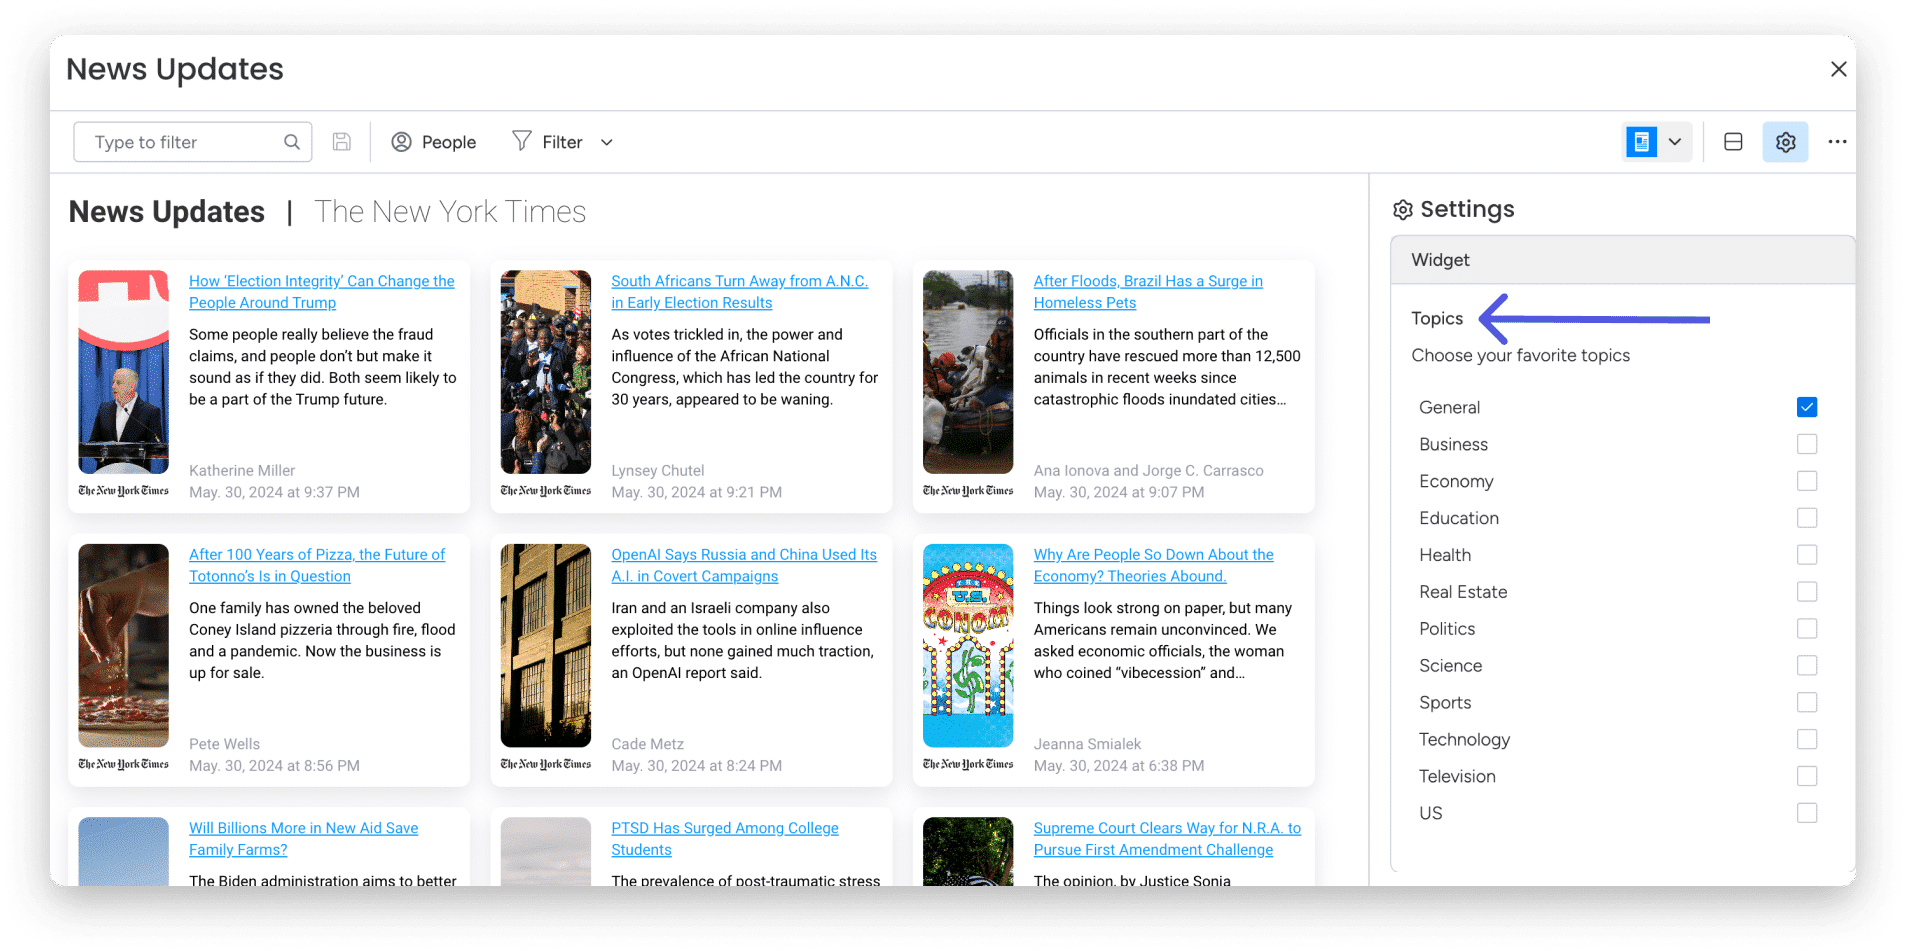
Task: Select the news layout view icon
Action: tap(1641, 142)
